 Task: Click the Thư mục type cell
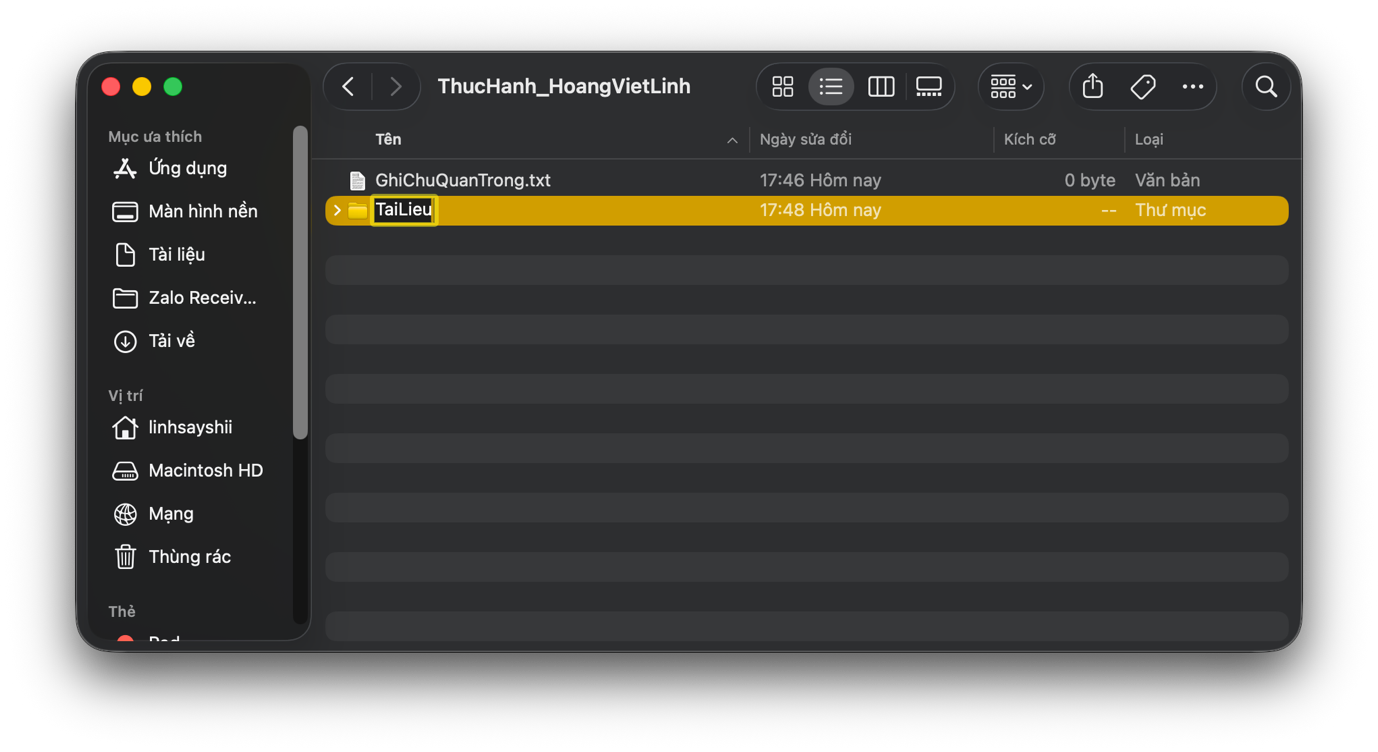pos(1170,210)
